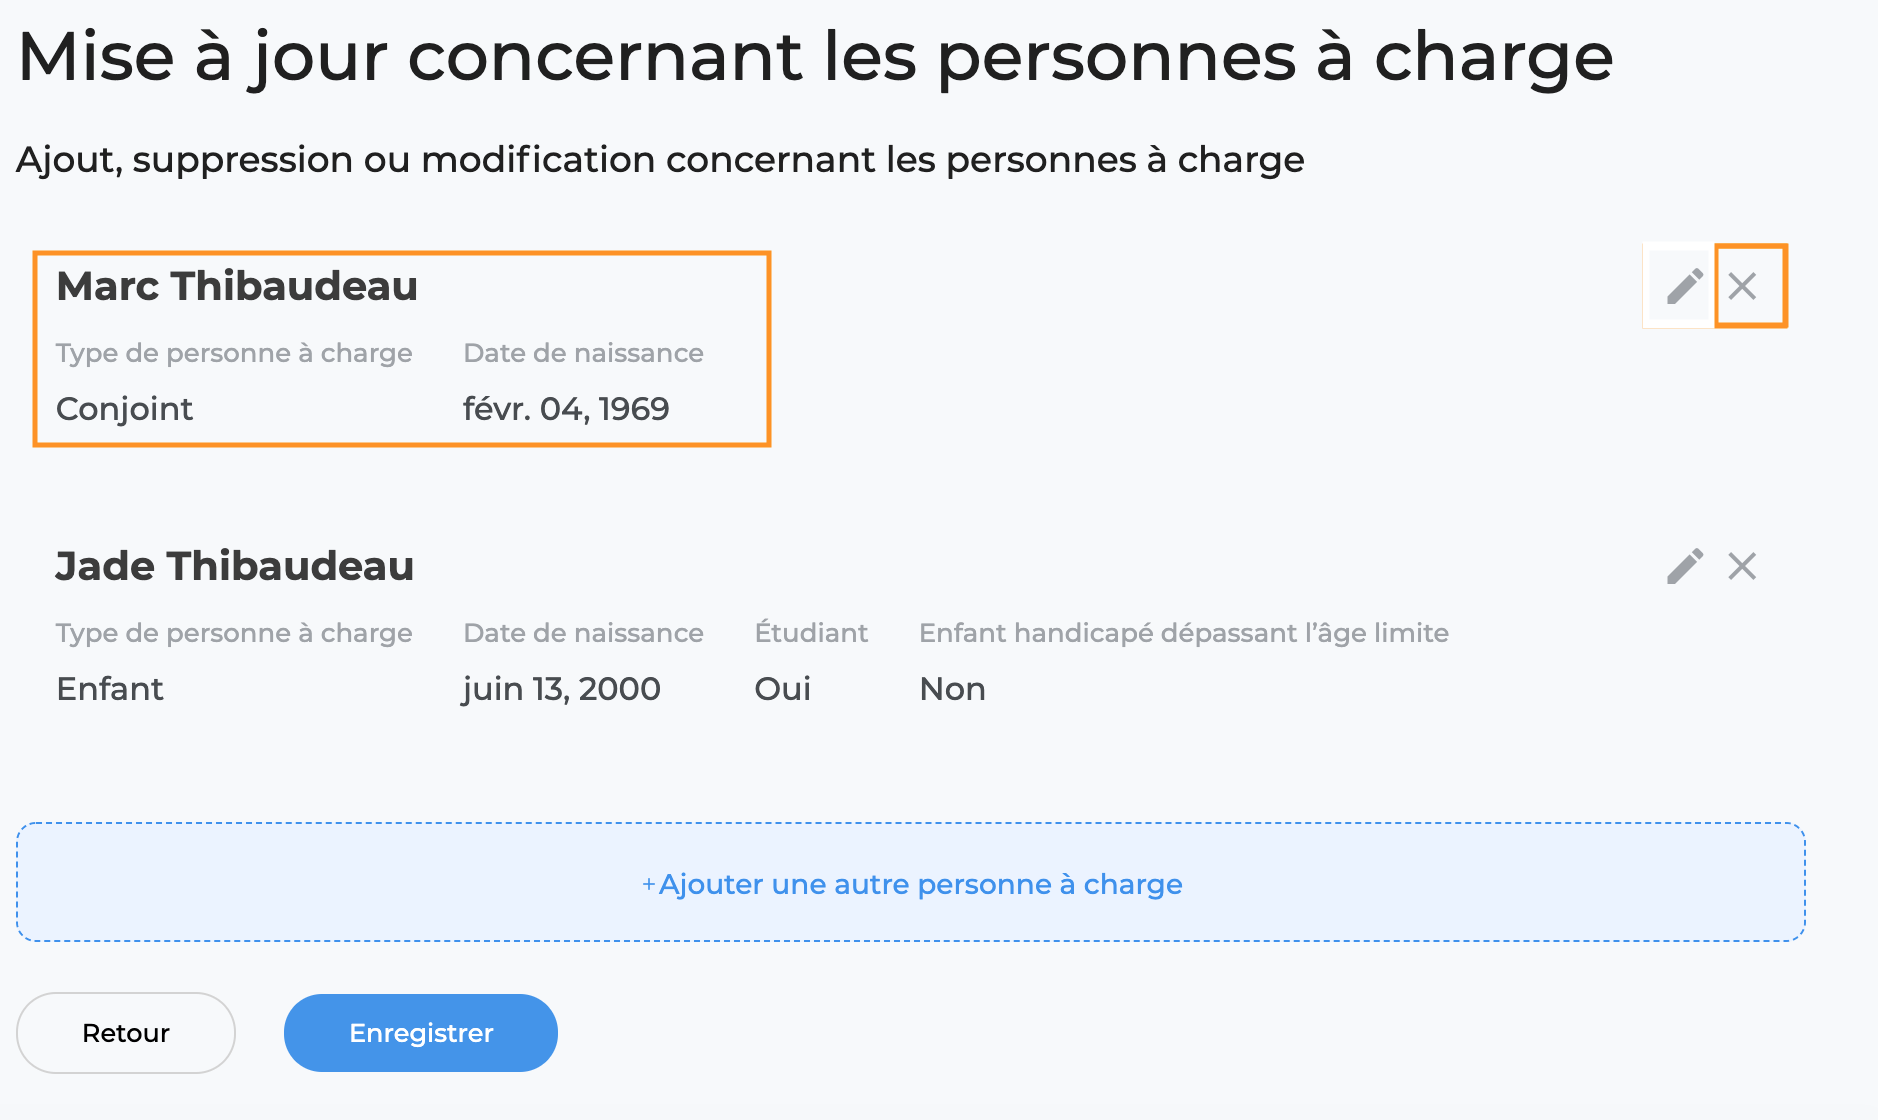Click the Enfant handicapé value Non

[x=952, y=689]
